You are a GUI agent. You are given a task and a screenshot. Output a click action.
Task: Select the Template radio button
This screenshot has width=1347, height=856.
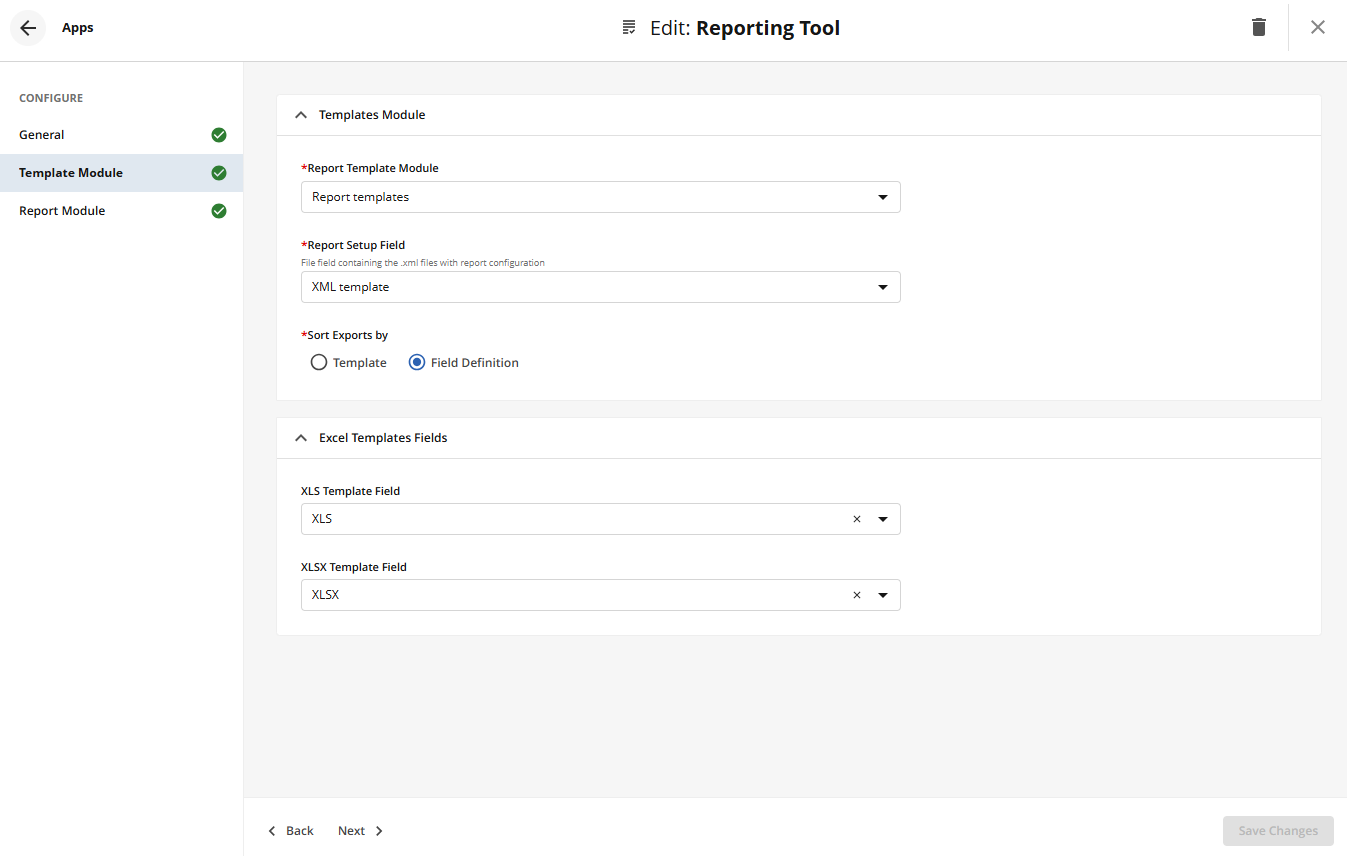[319, 362]
